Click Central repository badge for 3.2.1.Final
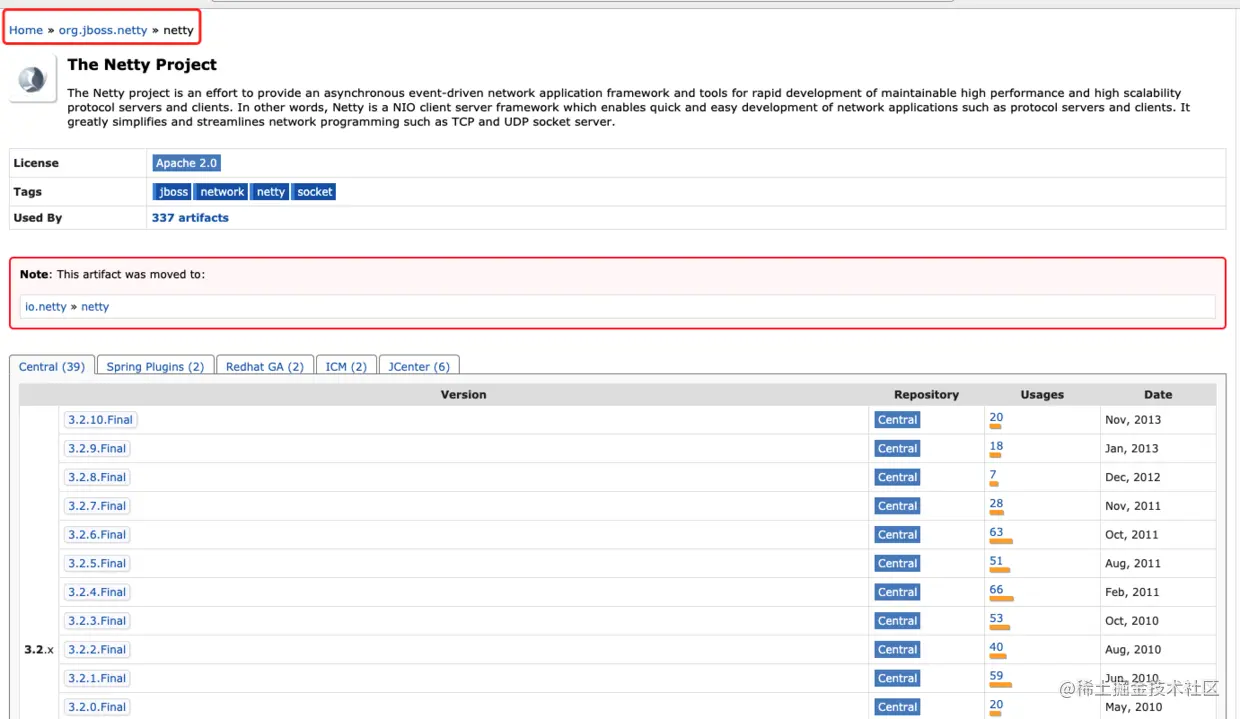The width and height of the screenshot is (1240, 719). tap(897, 678)
